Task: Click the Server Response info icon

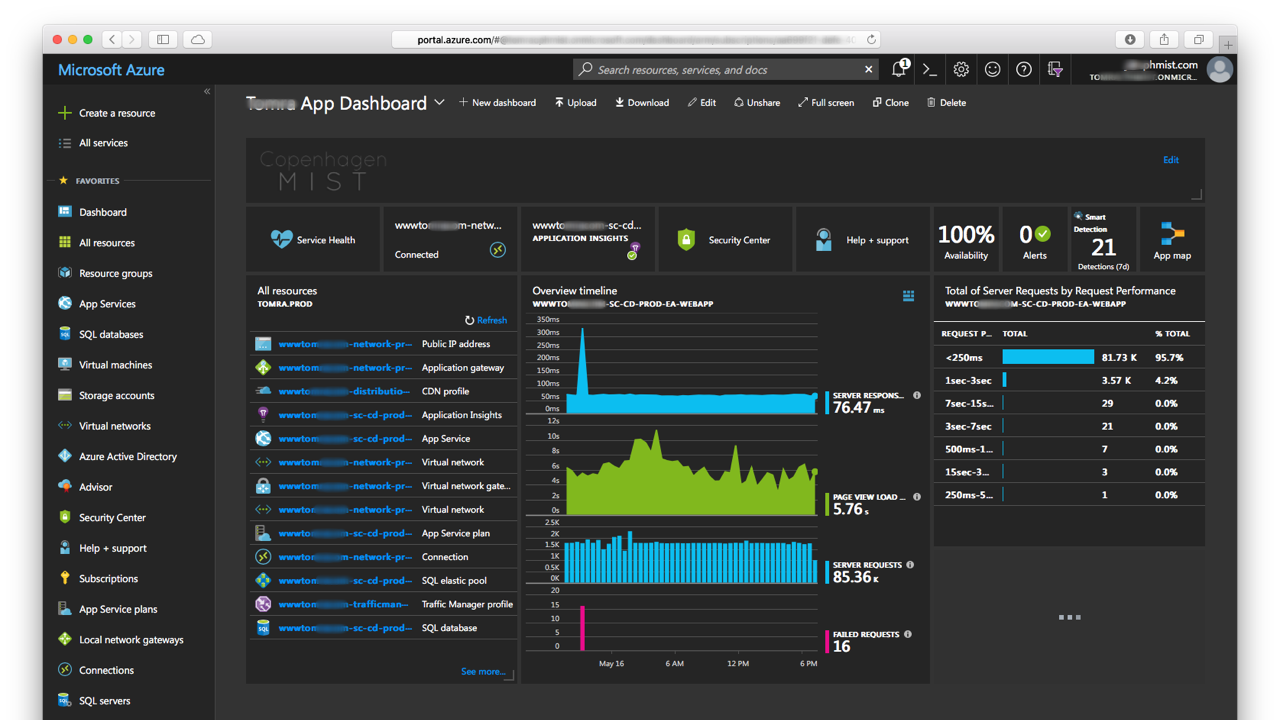Action: (x=917, y=395)
